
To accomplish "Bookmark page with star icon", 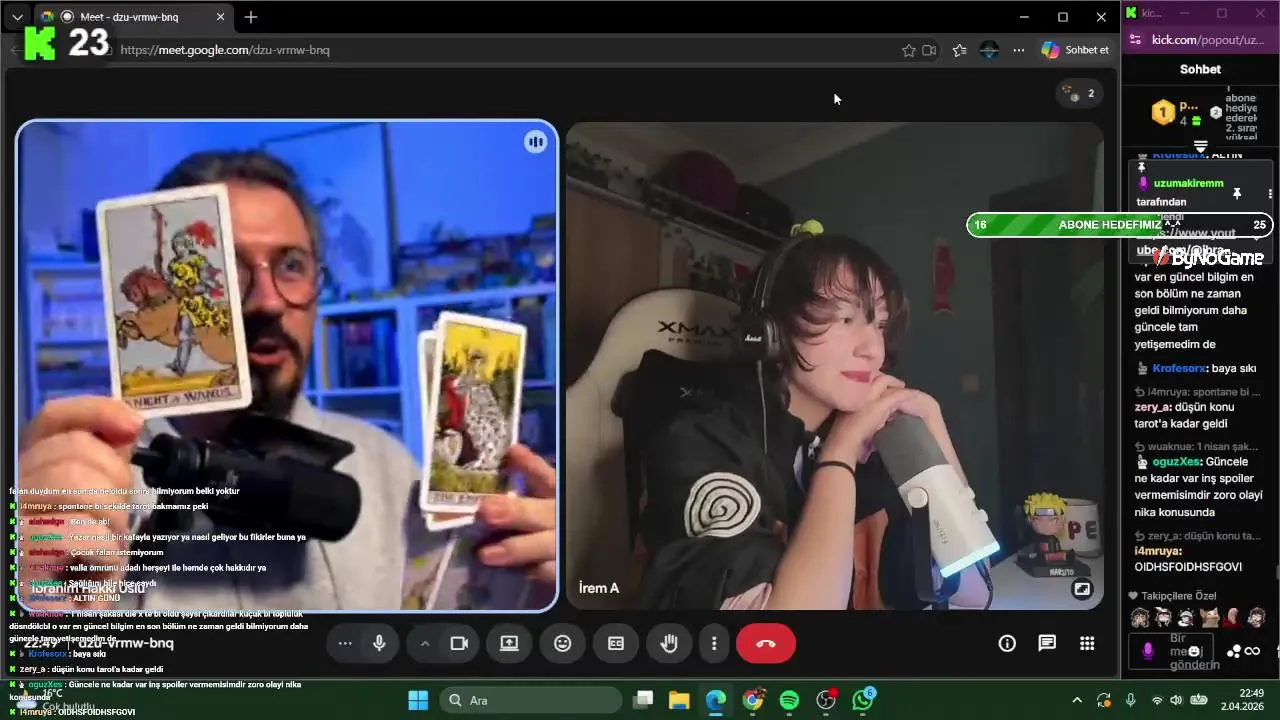I will [909, 50].
